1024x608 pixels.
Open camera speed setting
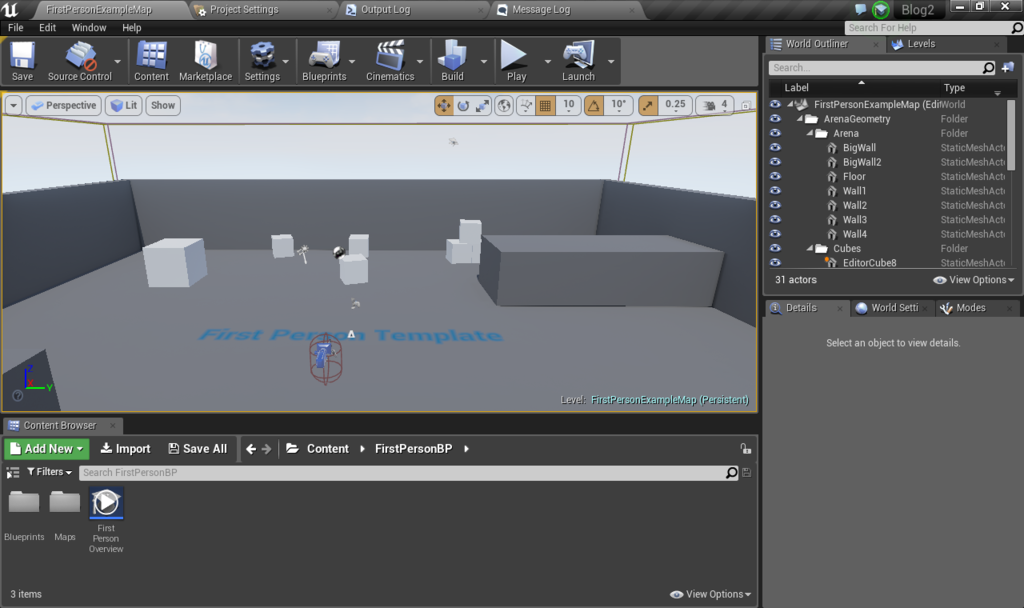pyautogui.click(x=715, y=105)
